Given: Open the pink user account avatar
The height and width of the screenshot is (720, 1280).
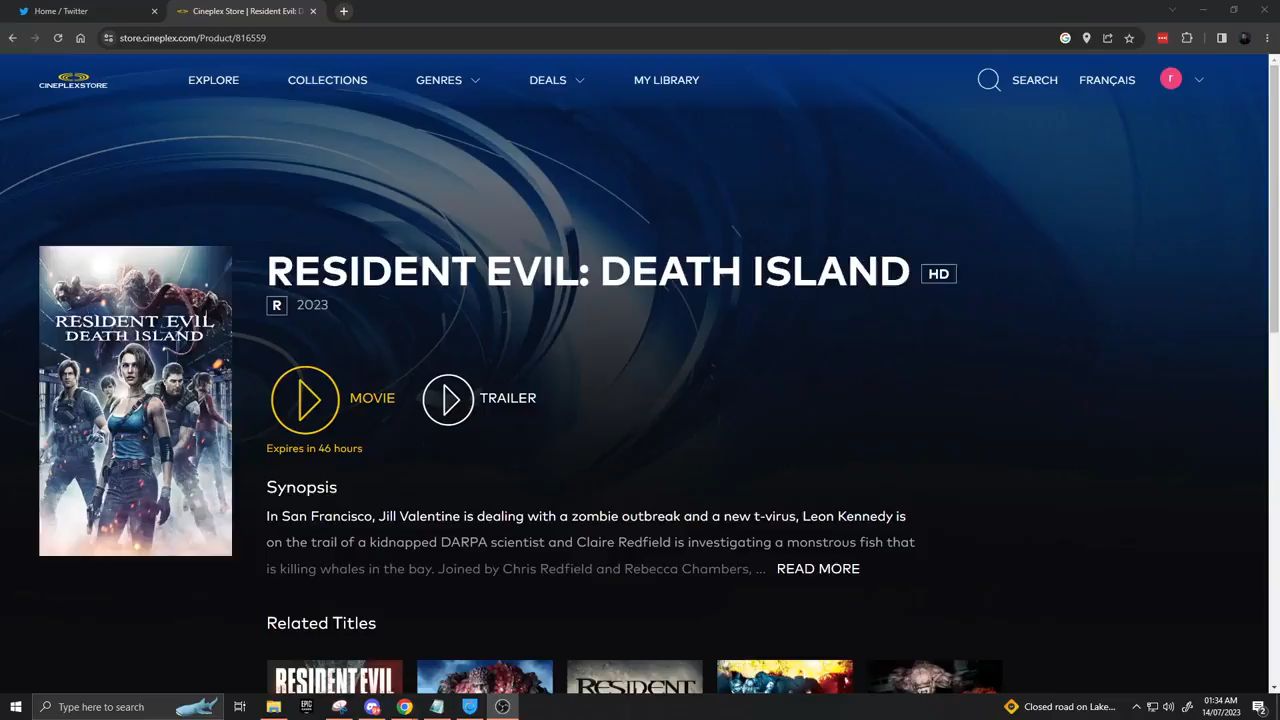Looking at the screenshot, I should (1170, 79).
